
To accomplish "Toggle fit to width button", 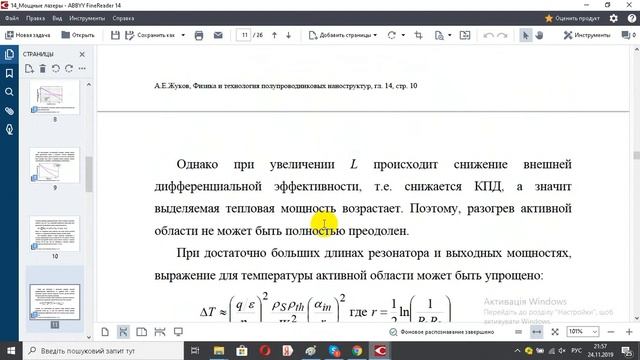I will [537, 332].
